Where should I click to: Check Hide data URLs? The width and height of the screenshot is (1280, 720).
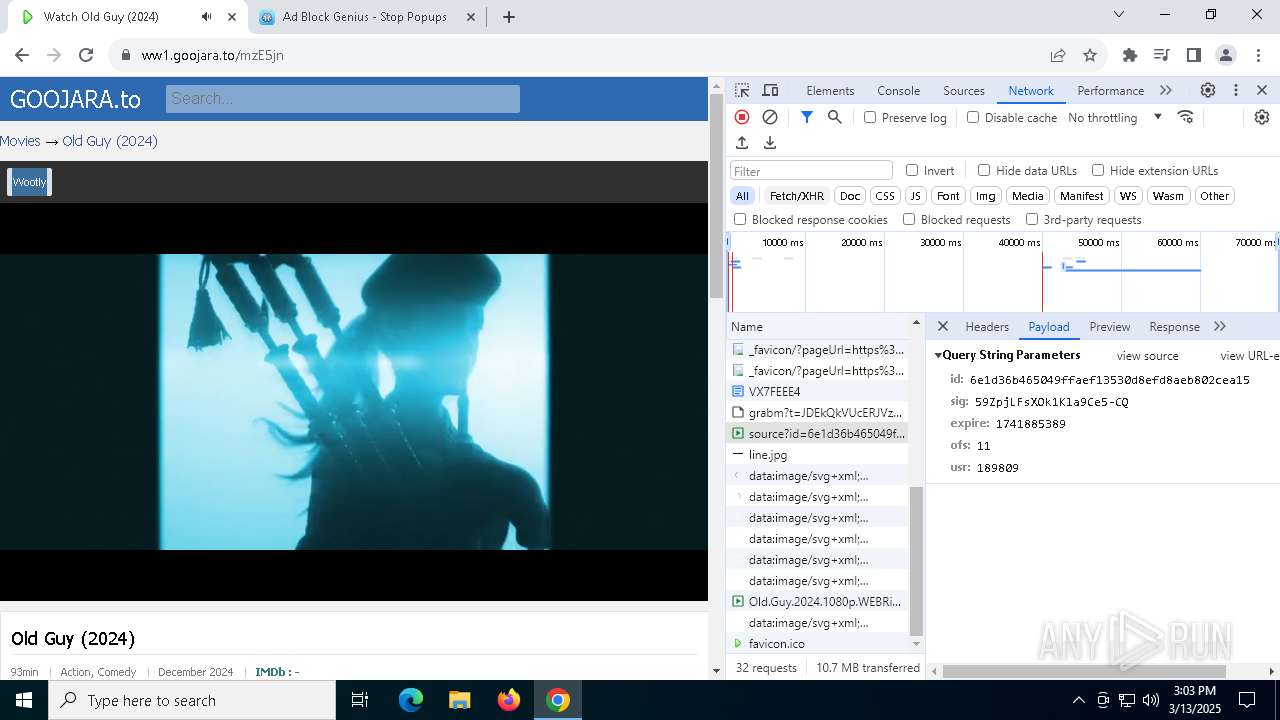pos(984,170)
